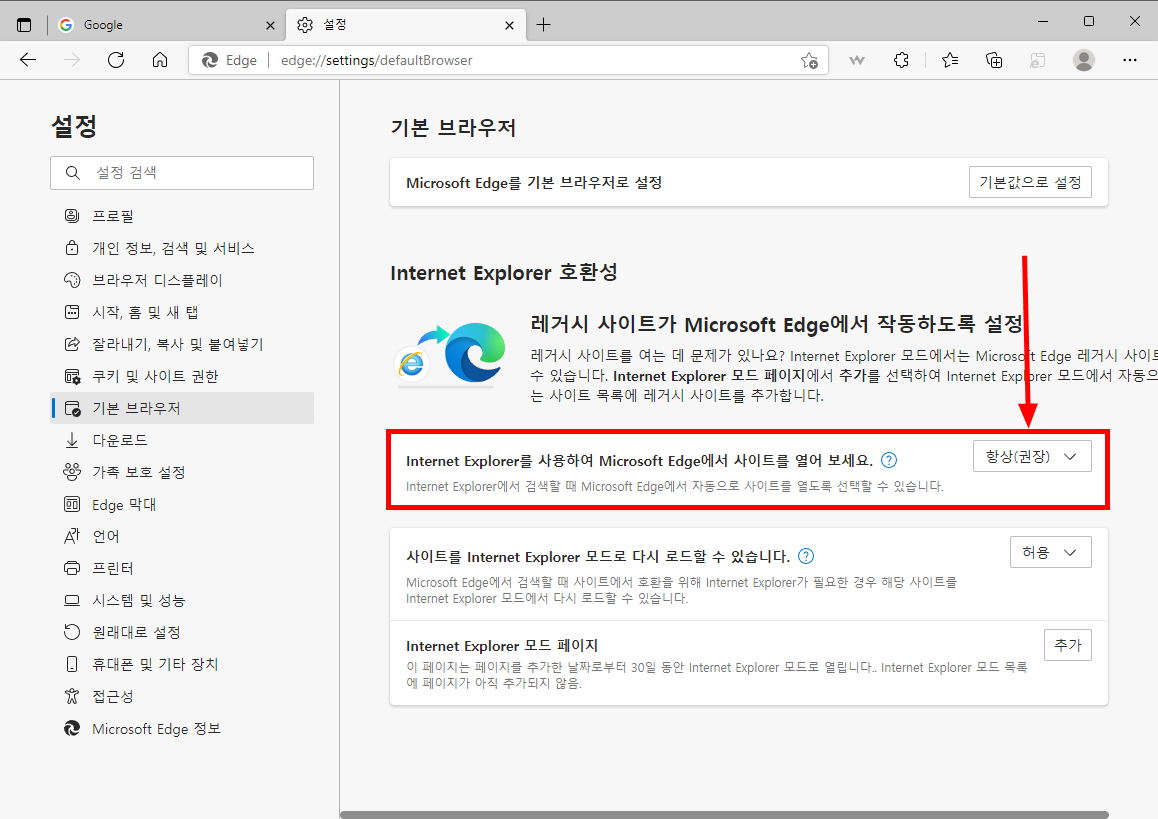Click the address bar URL
This screenshot has width=1158, height=819.
[x=377, y=61]
